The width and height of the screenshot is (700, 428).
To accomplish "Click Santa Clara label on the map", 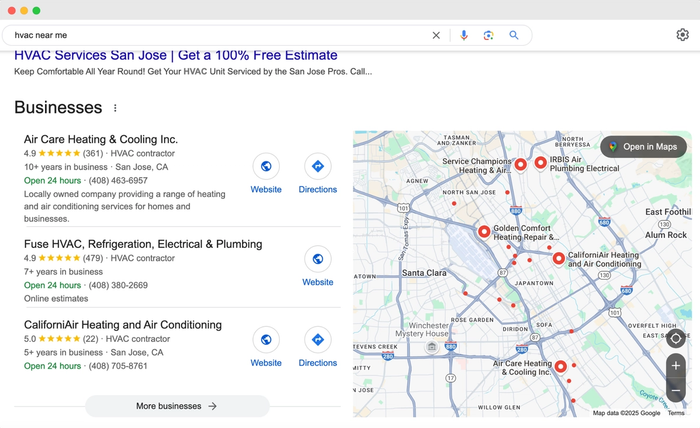I will [424, 273].
